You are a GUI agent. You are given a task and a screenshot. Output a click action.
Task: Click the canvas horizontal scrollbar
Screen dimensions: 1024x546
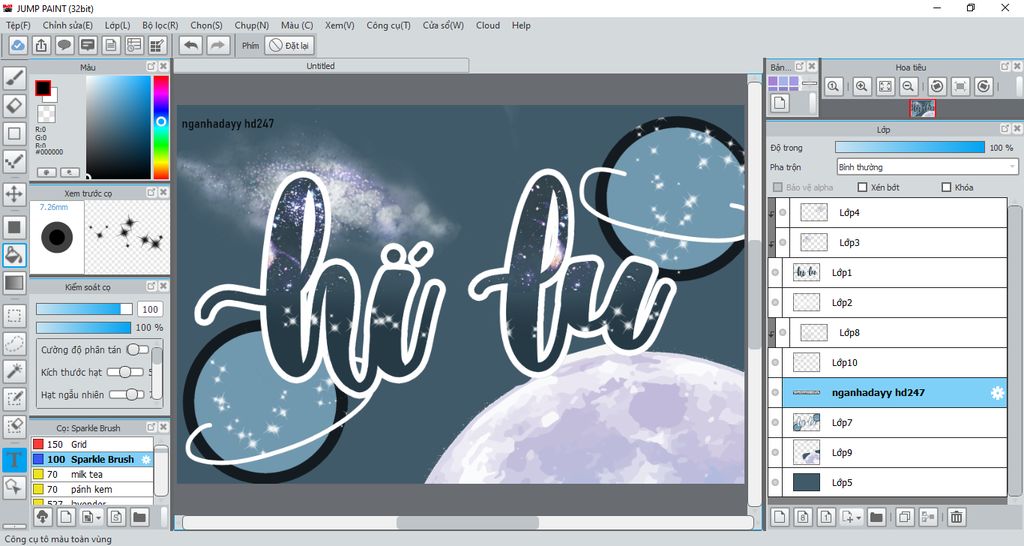[x=467, y=523]
